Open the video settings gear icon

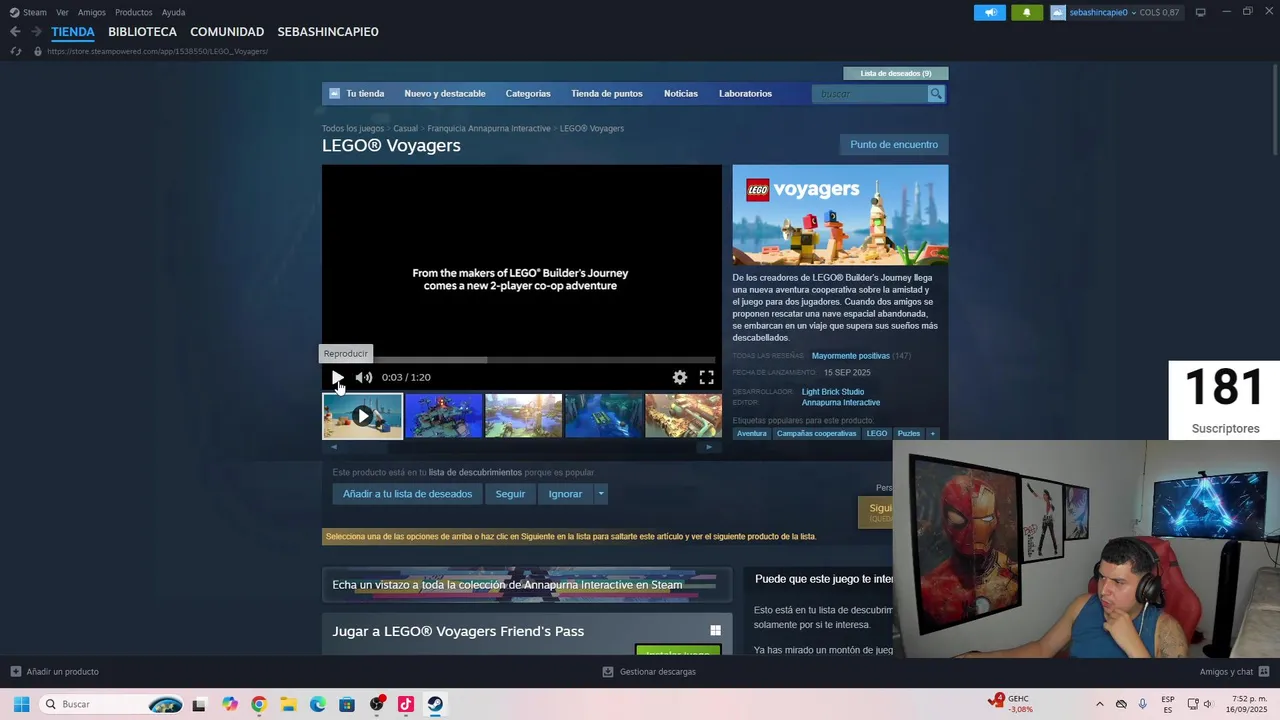point(680,377)
